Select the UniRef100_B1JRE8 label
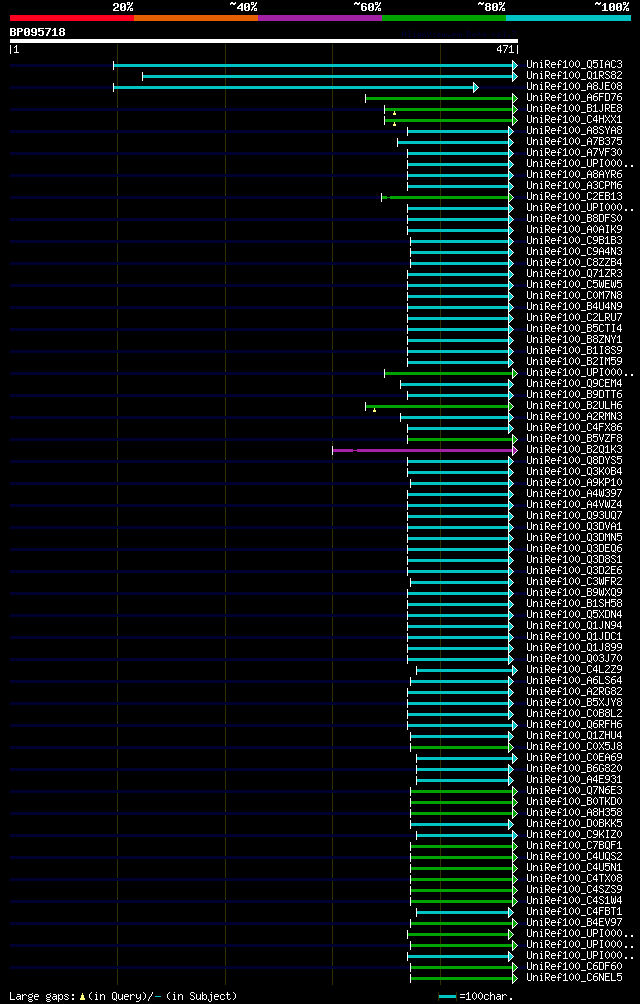 (574, 108)
